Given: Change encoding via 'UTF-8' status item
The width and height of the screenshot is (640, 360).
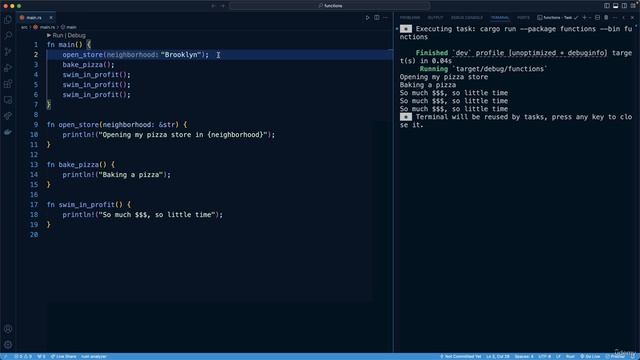Looking at the screenshot, I should pos(544,356).
